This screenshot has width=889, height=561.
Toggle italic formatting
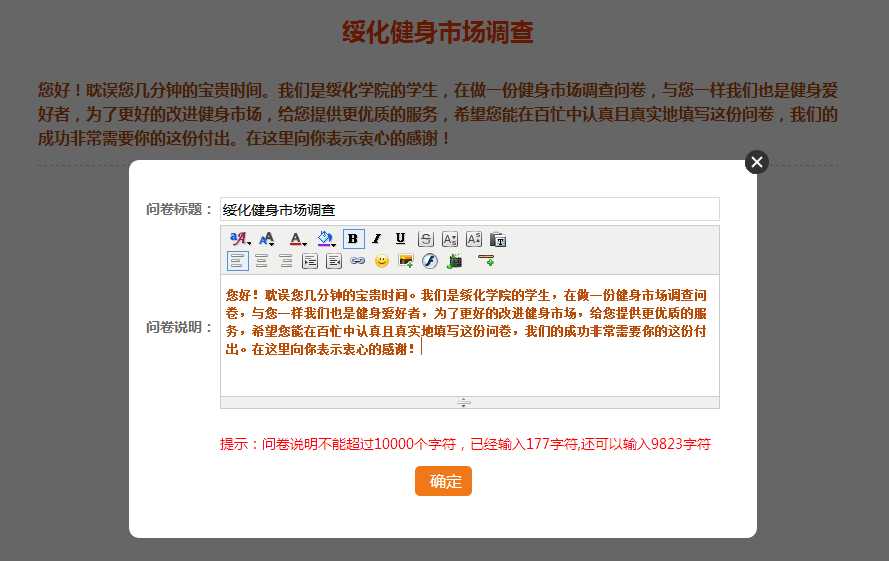(376, 239)
